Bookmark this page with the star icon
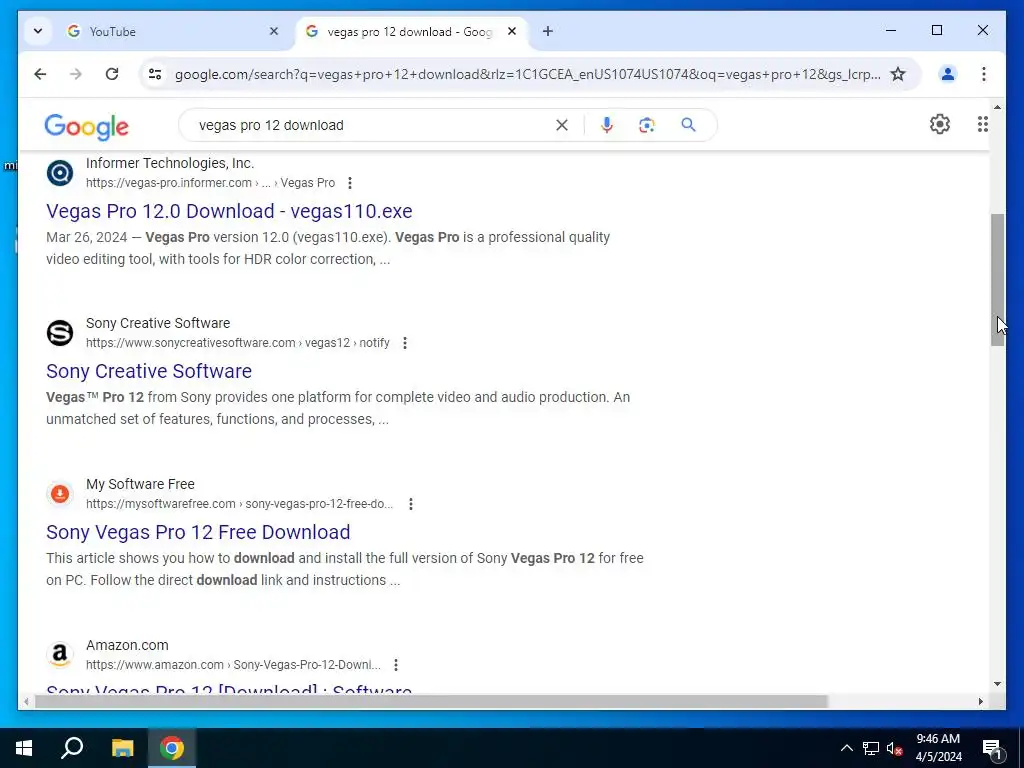This screenshot has height=768, width=1024. tap(898, 74)
